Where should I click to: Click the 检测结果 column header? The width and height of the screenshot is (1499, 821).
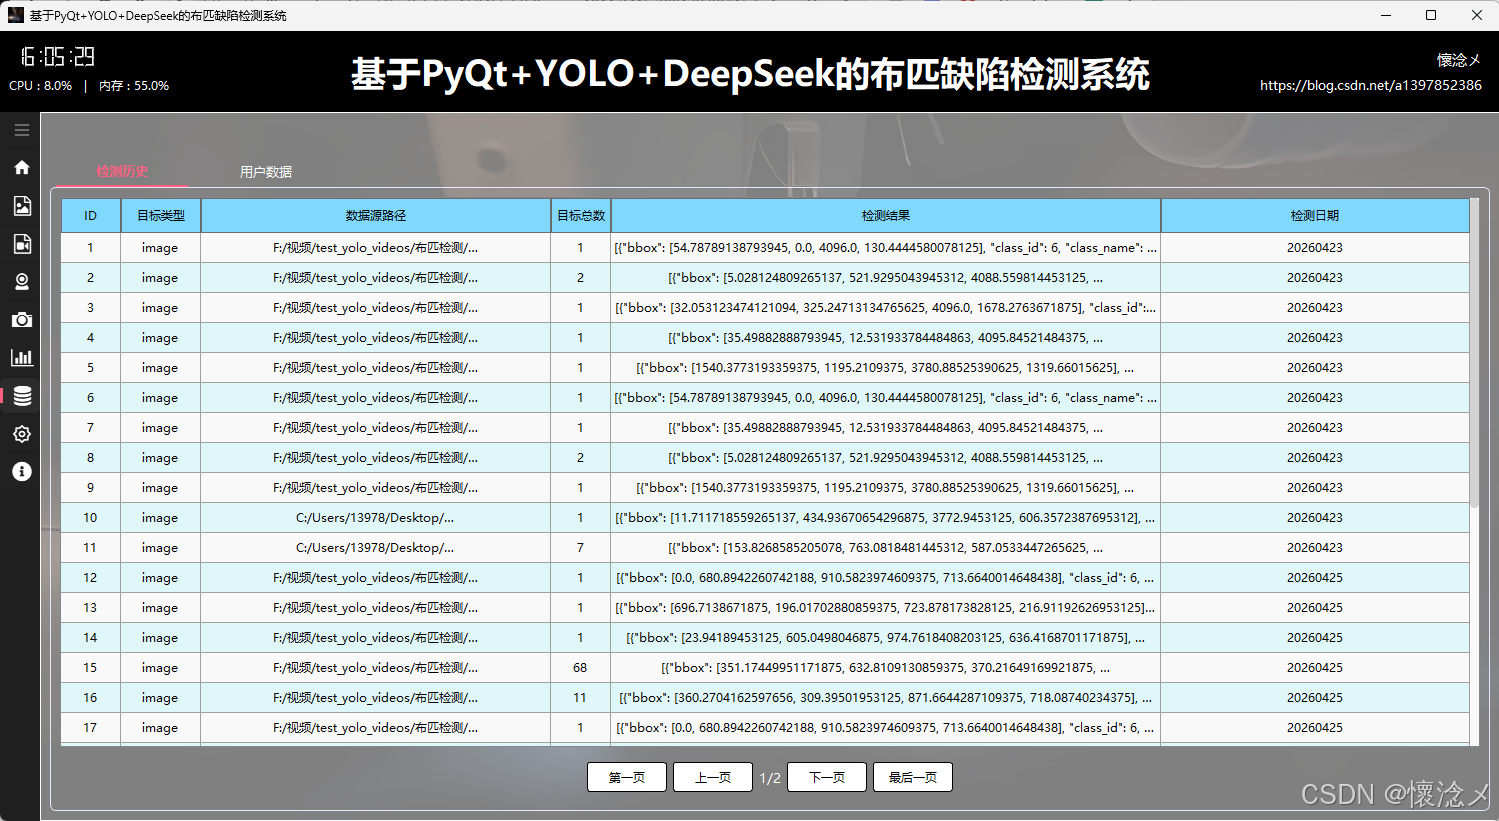coord(886,216)
